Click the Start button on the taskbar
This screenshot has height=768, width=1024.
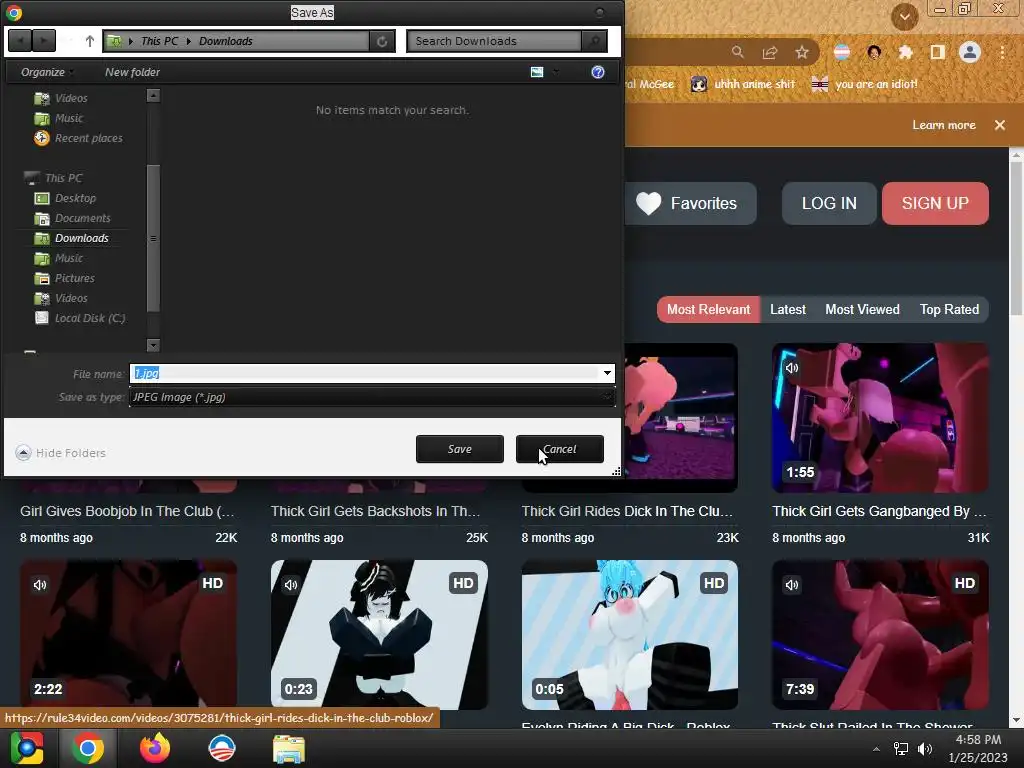pyautogui.click(x=26, y=748)
